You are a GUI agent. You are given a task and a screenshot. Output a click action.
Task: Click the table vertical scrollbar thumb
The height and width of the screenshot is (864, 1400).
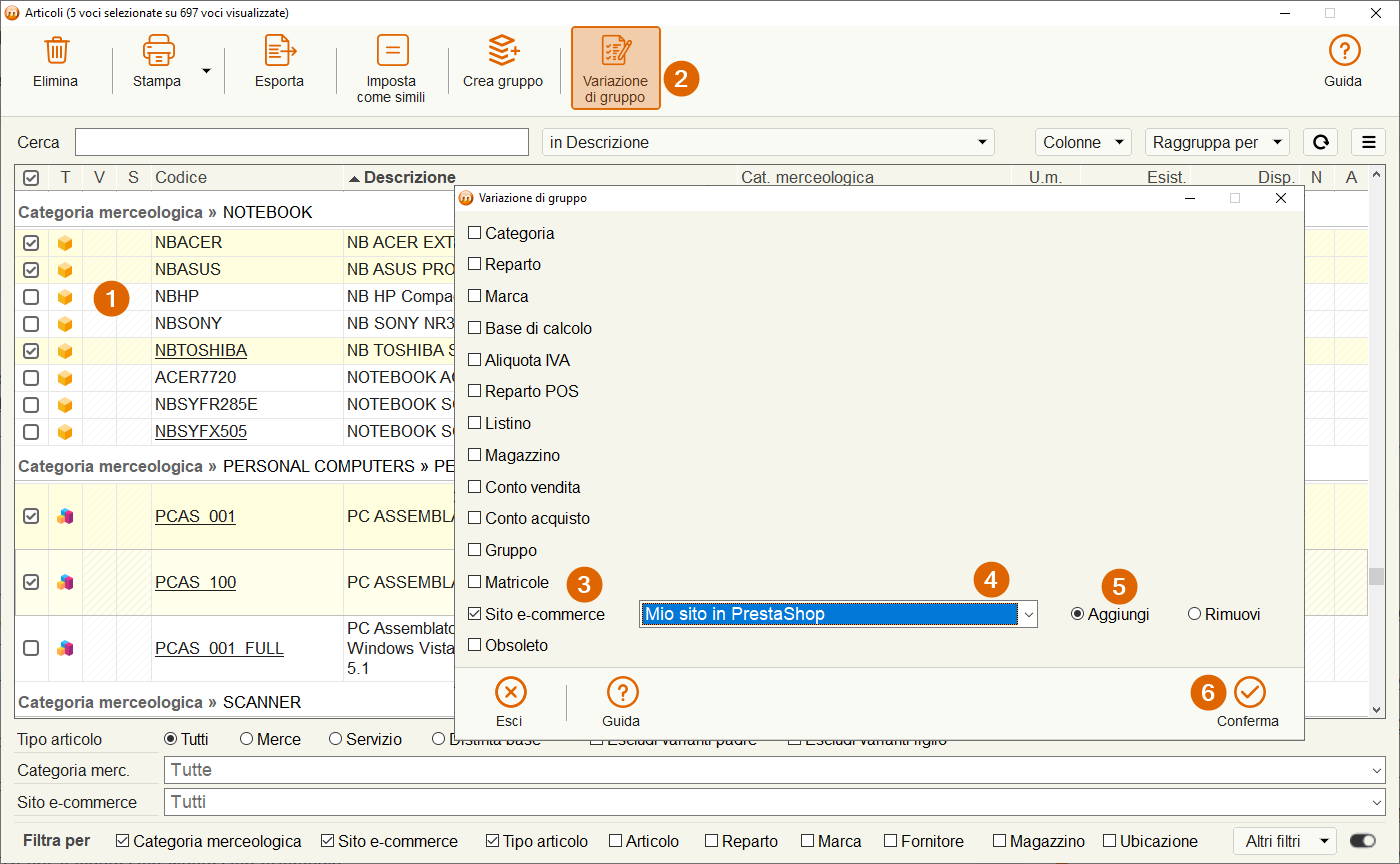click(x=1377, y=576)
